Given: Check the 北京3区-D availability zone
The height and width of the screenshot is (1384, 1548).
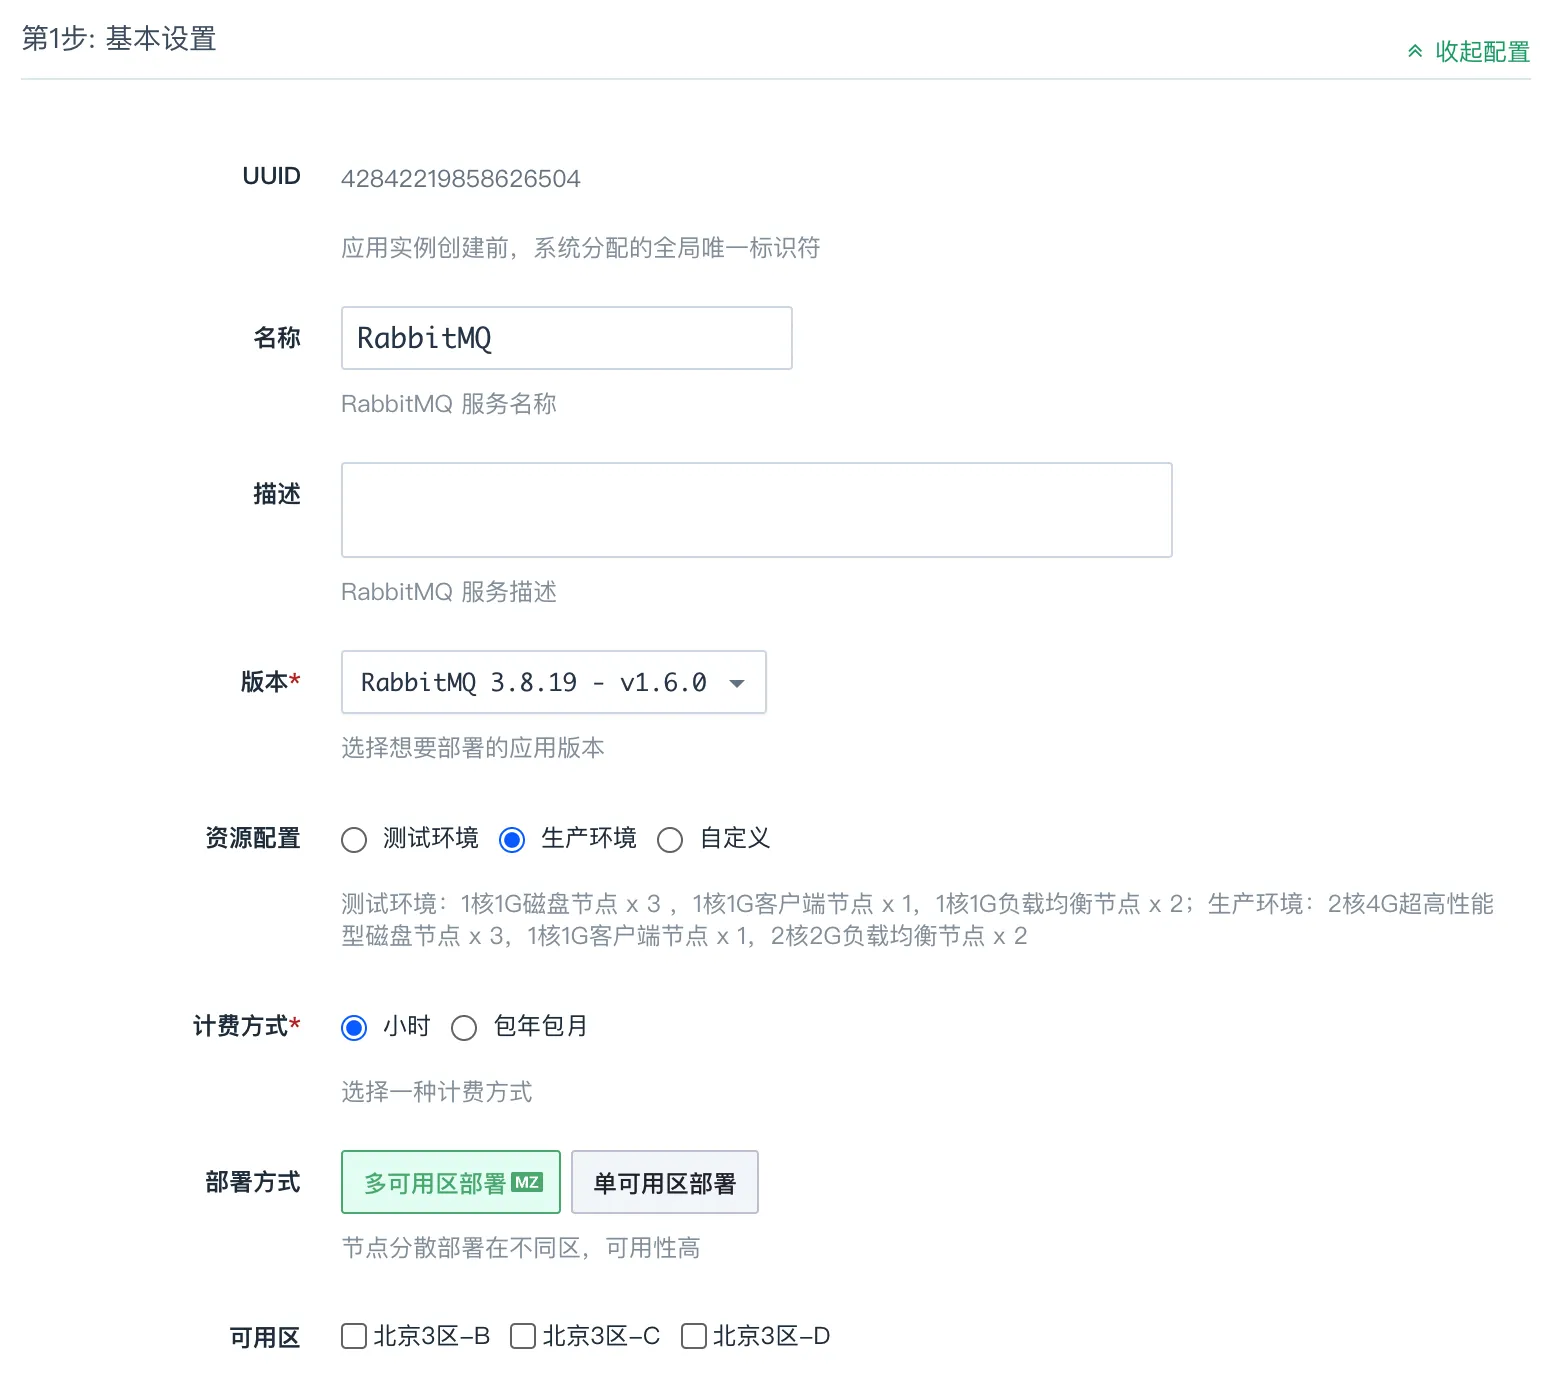Looking at the screenshot, I should (694, 1336).
